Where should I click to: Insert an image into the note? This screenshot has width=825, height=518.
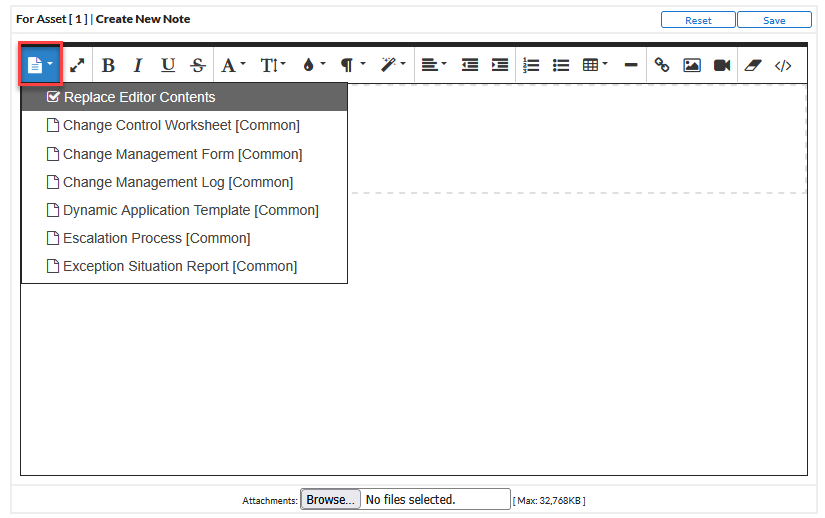pos(691,65)
